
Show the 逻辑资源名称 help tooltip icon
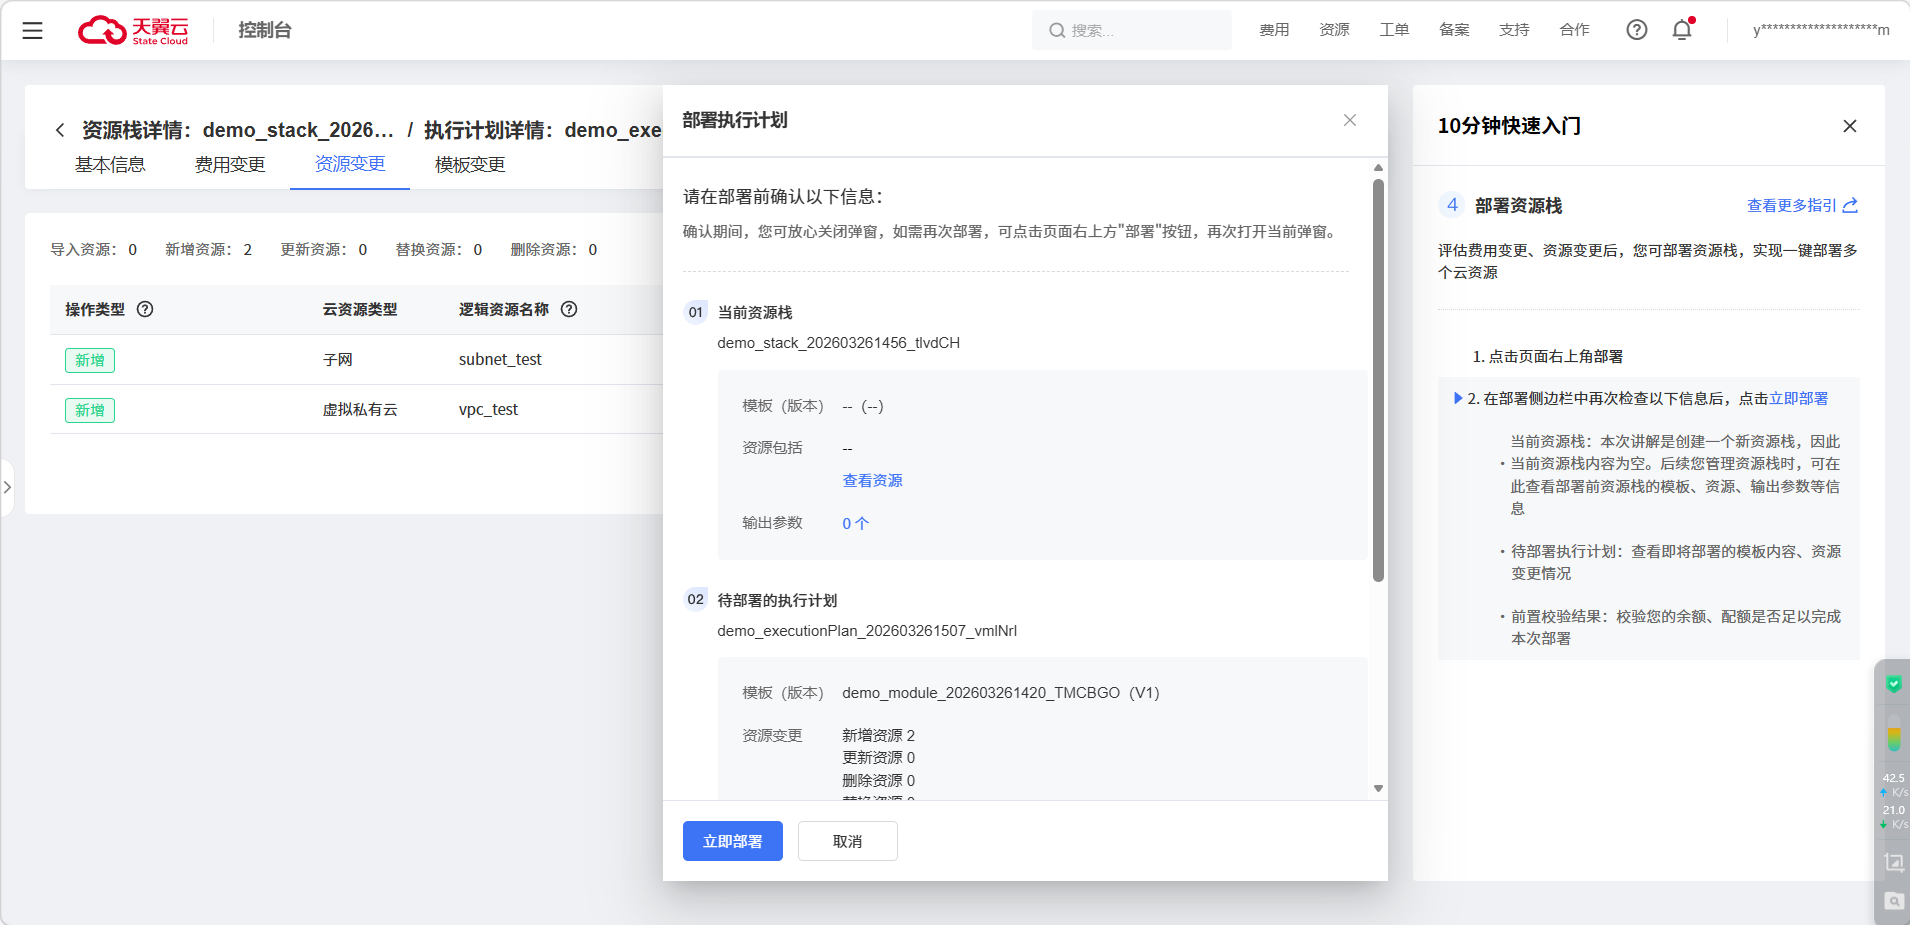click(569, 309)
